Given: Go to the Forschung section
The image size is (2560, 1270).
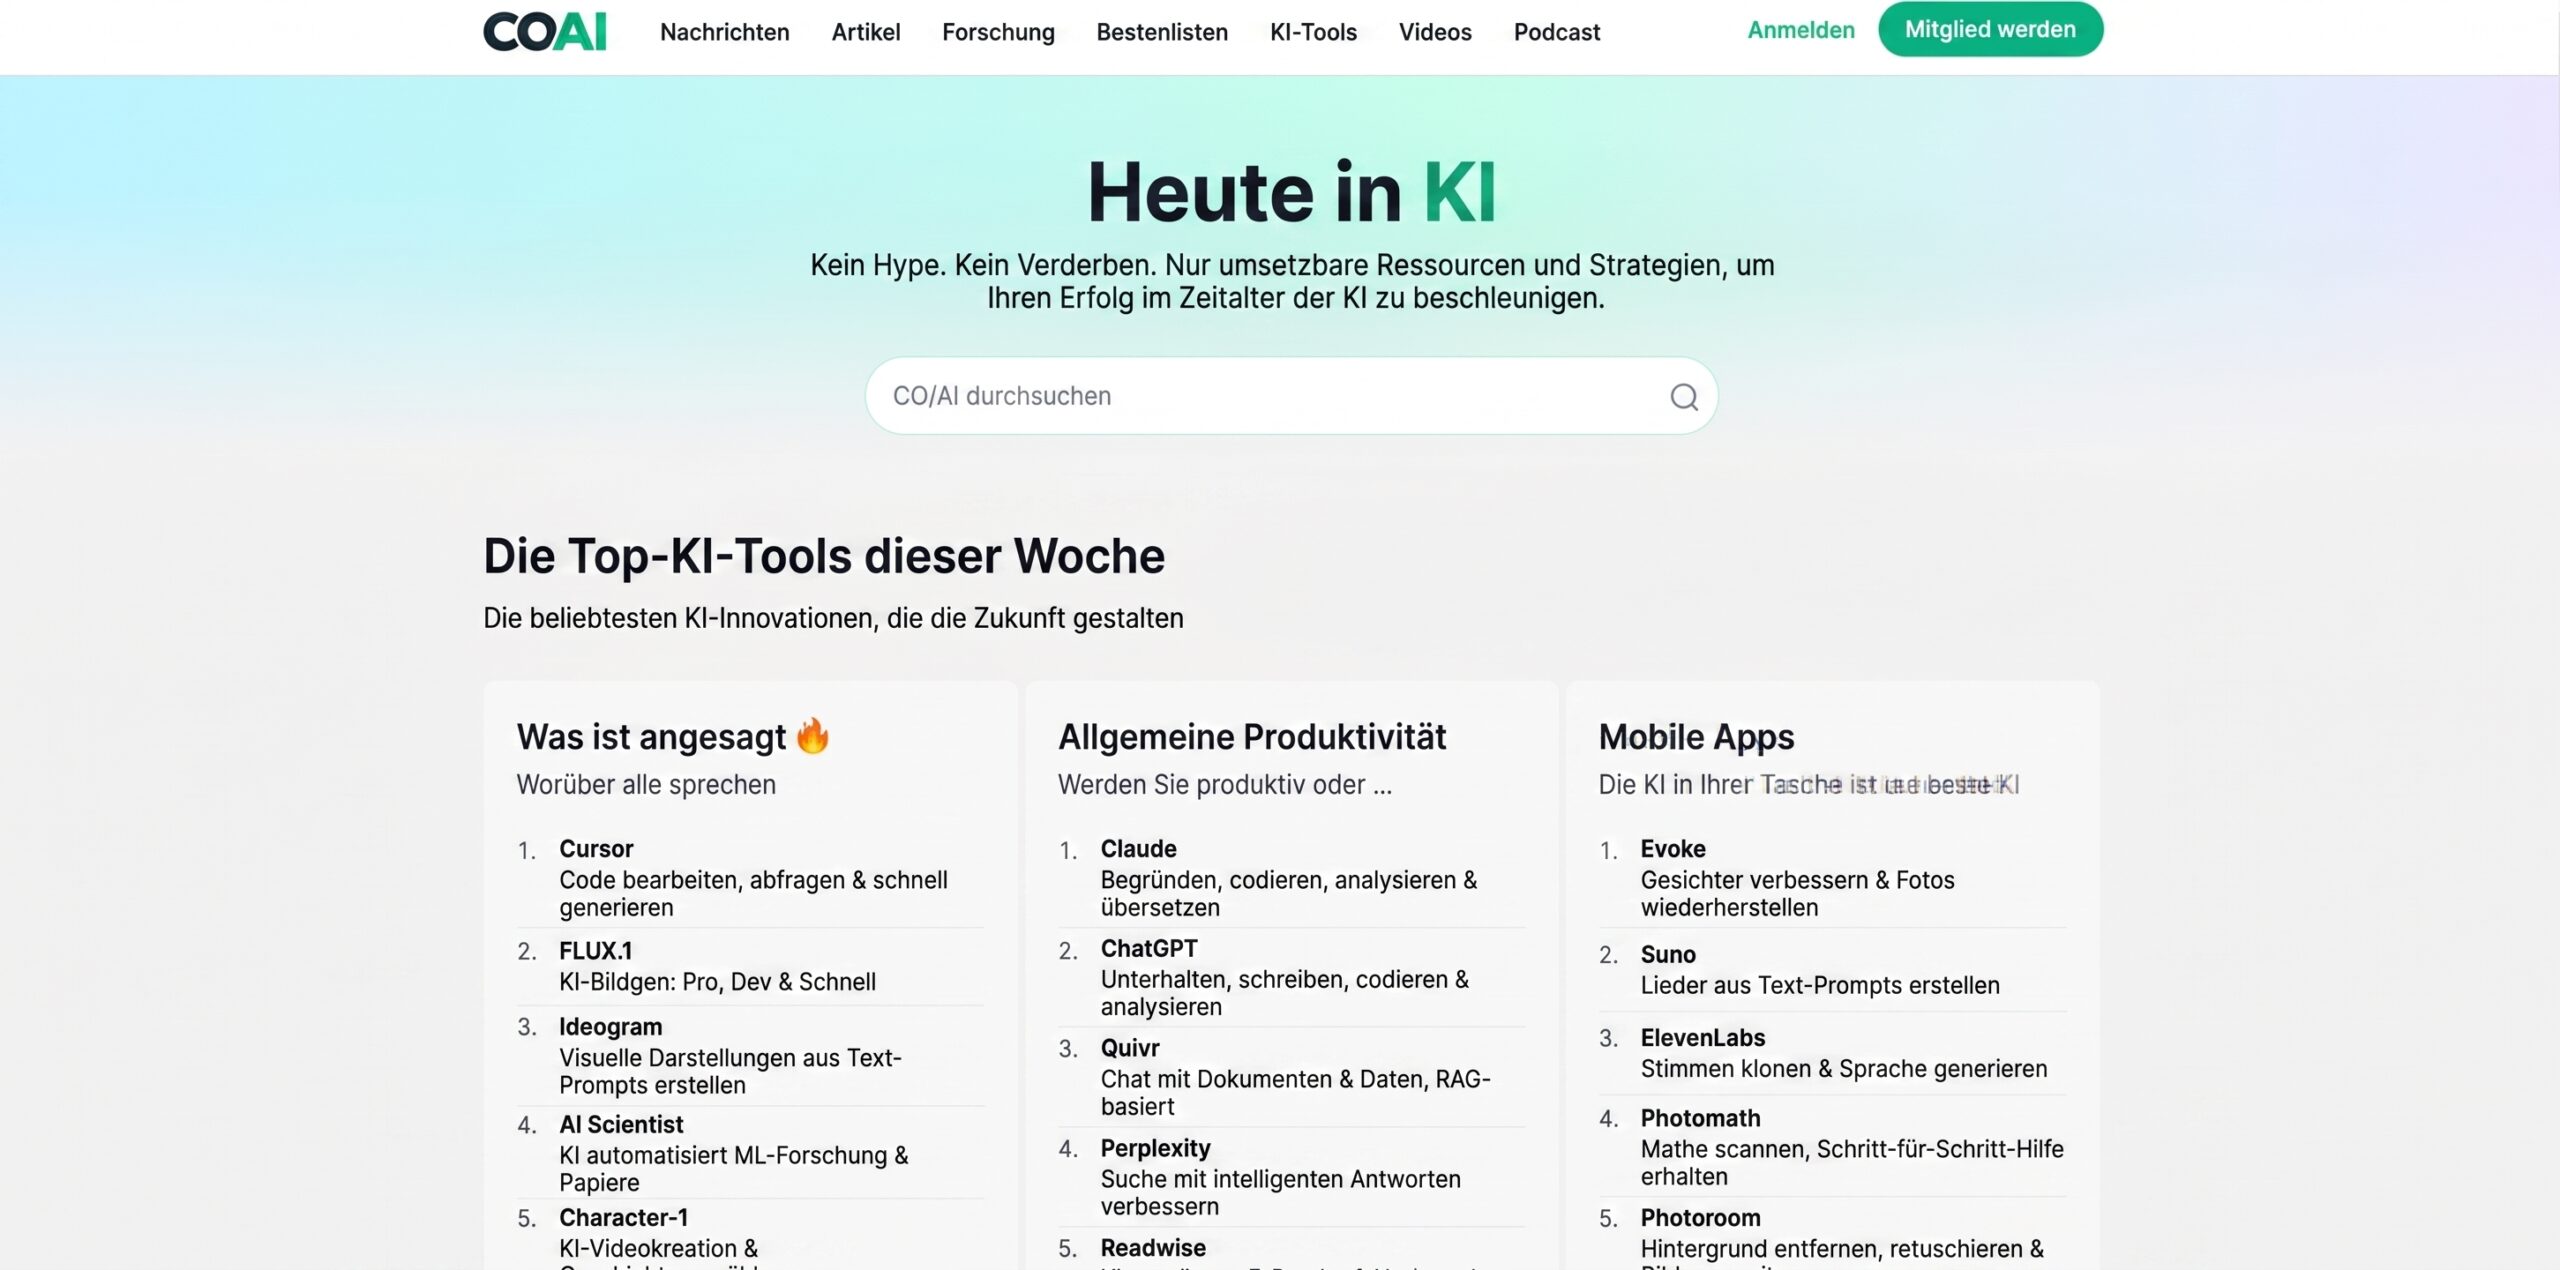Looking at the screenshot, I should [x=998, y=32].
